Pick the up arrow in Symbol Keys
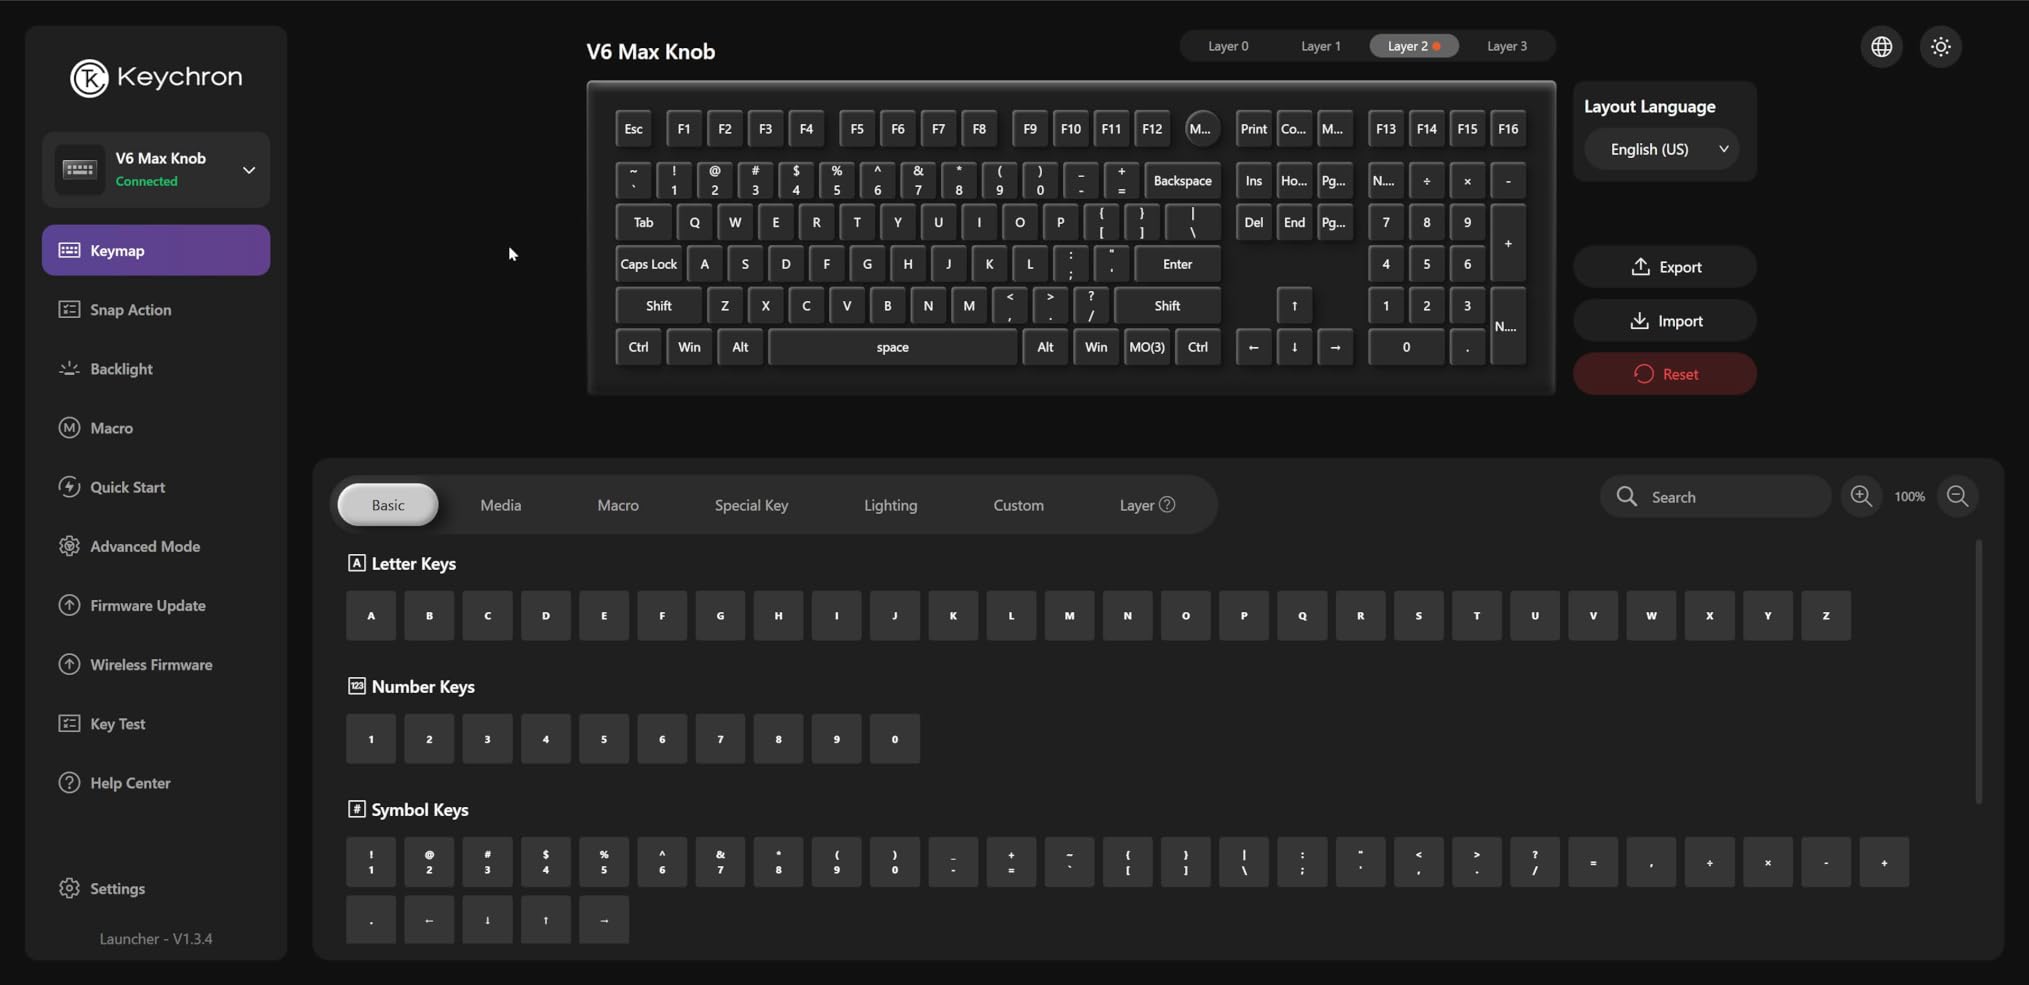 click(546, 920)
